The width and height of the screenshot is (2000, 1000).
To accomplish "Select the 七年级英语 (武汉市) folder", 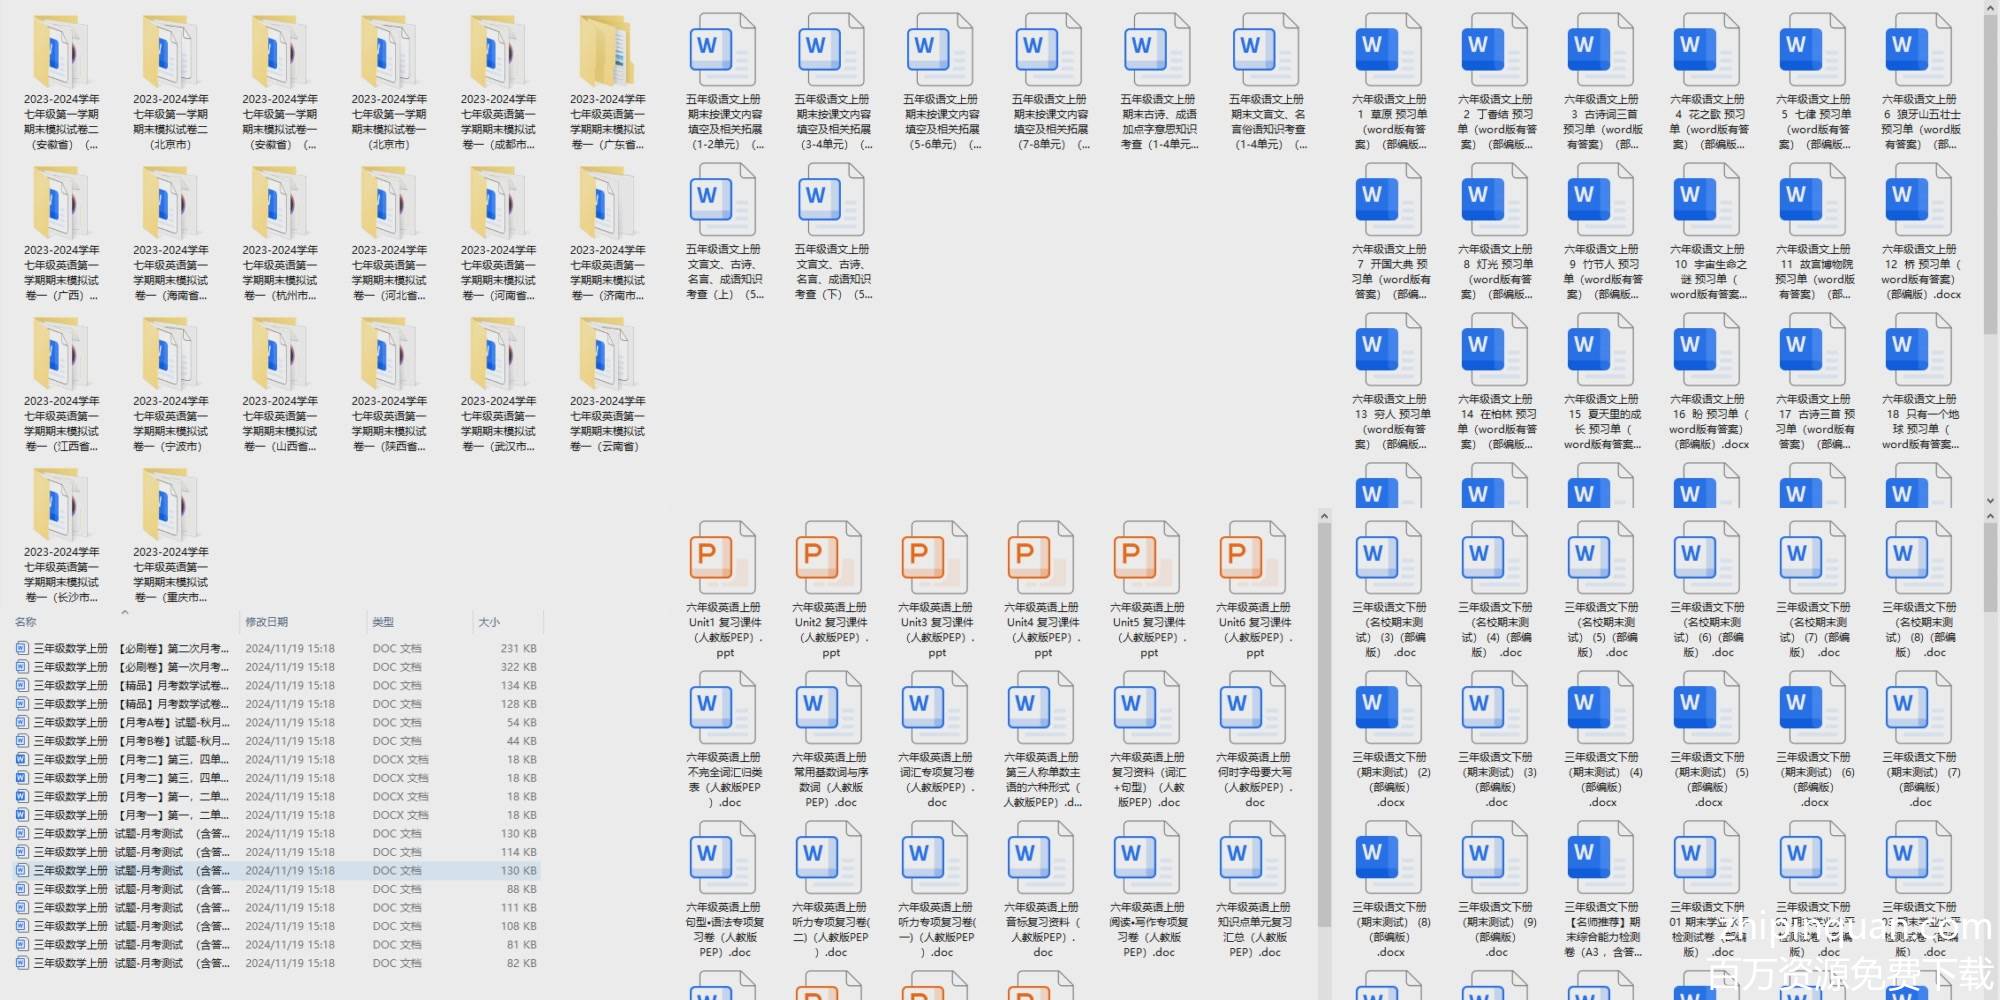I will pyautogui.click(x=498, y=385).
